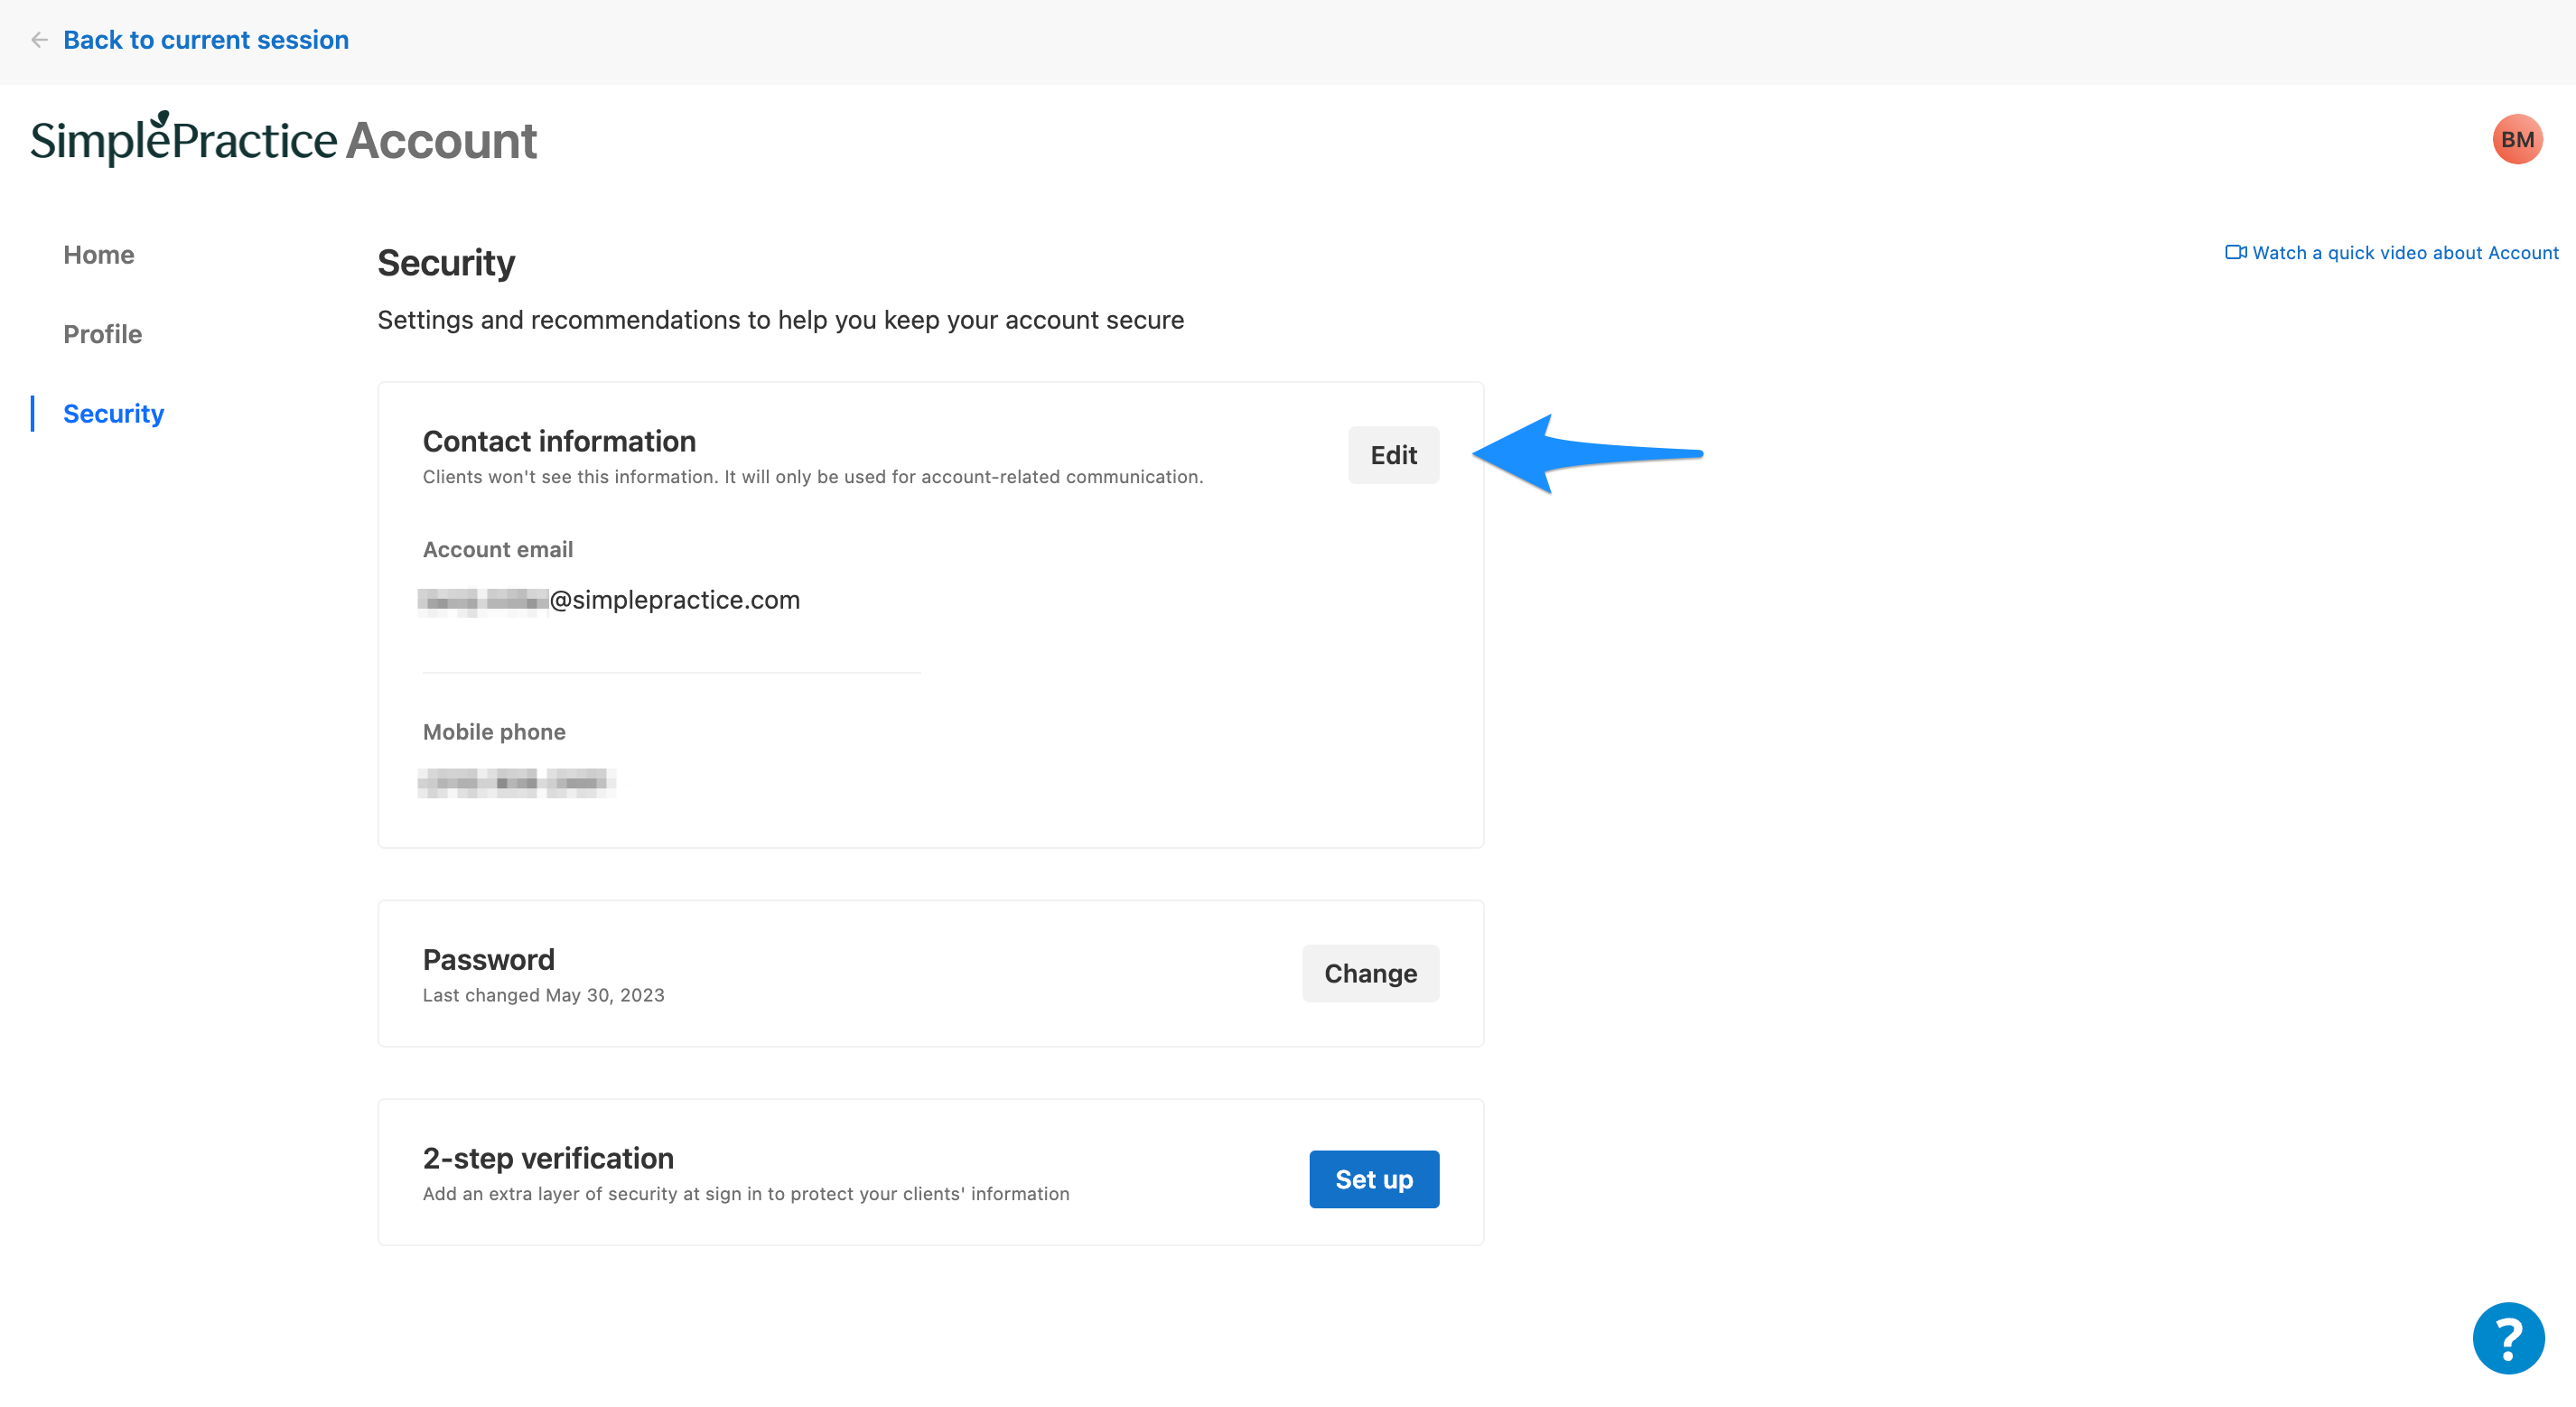The height and width of the screenshot is (1407, 2576).
Task: Go to the Home sidebar item
Action: [99, 255]
